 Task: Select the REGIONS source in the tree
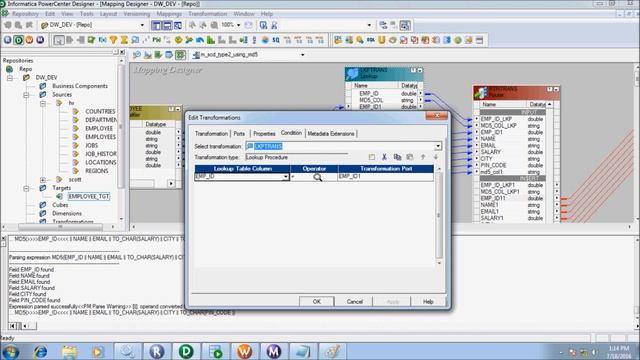(97, 171)
